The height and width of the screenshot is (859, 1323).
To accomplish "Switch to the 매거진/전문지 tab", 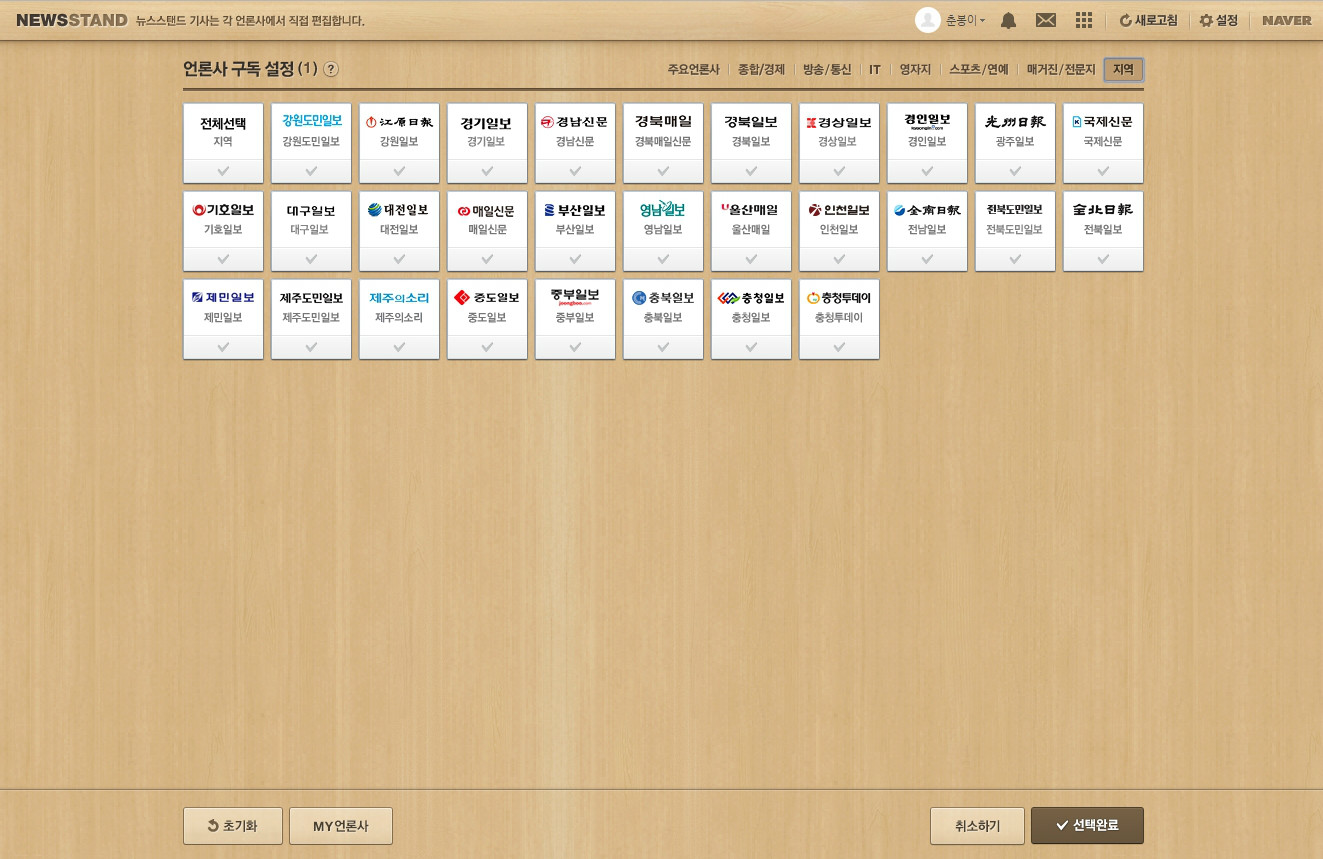I will 1061,70.
